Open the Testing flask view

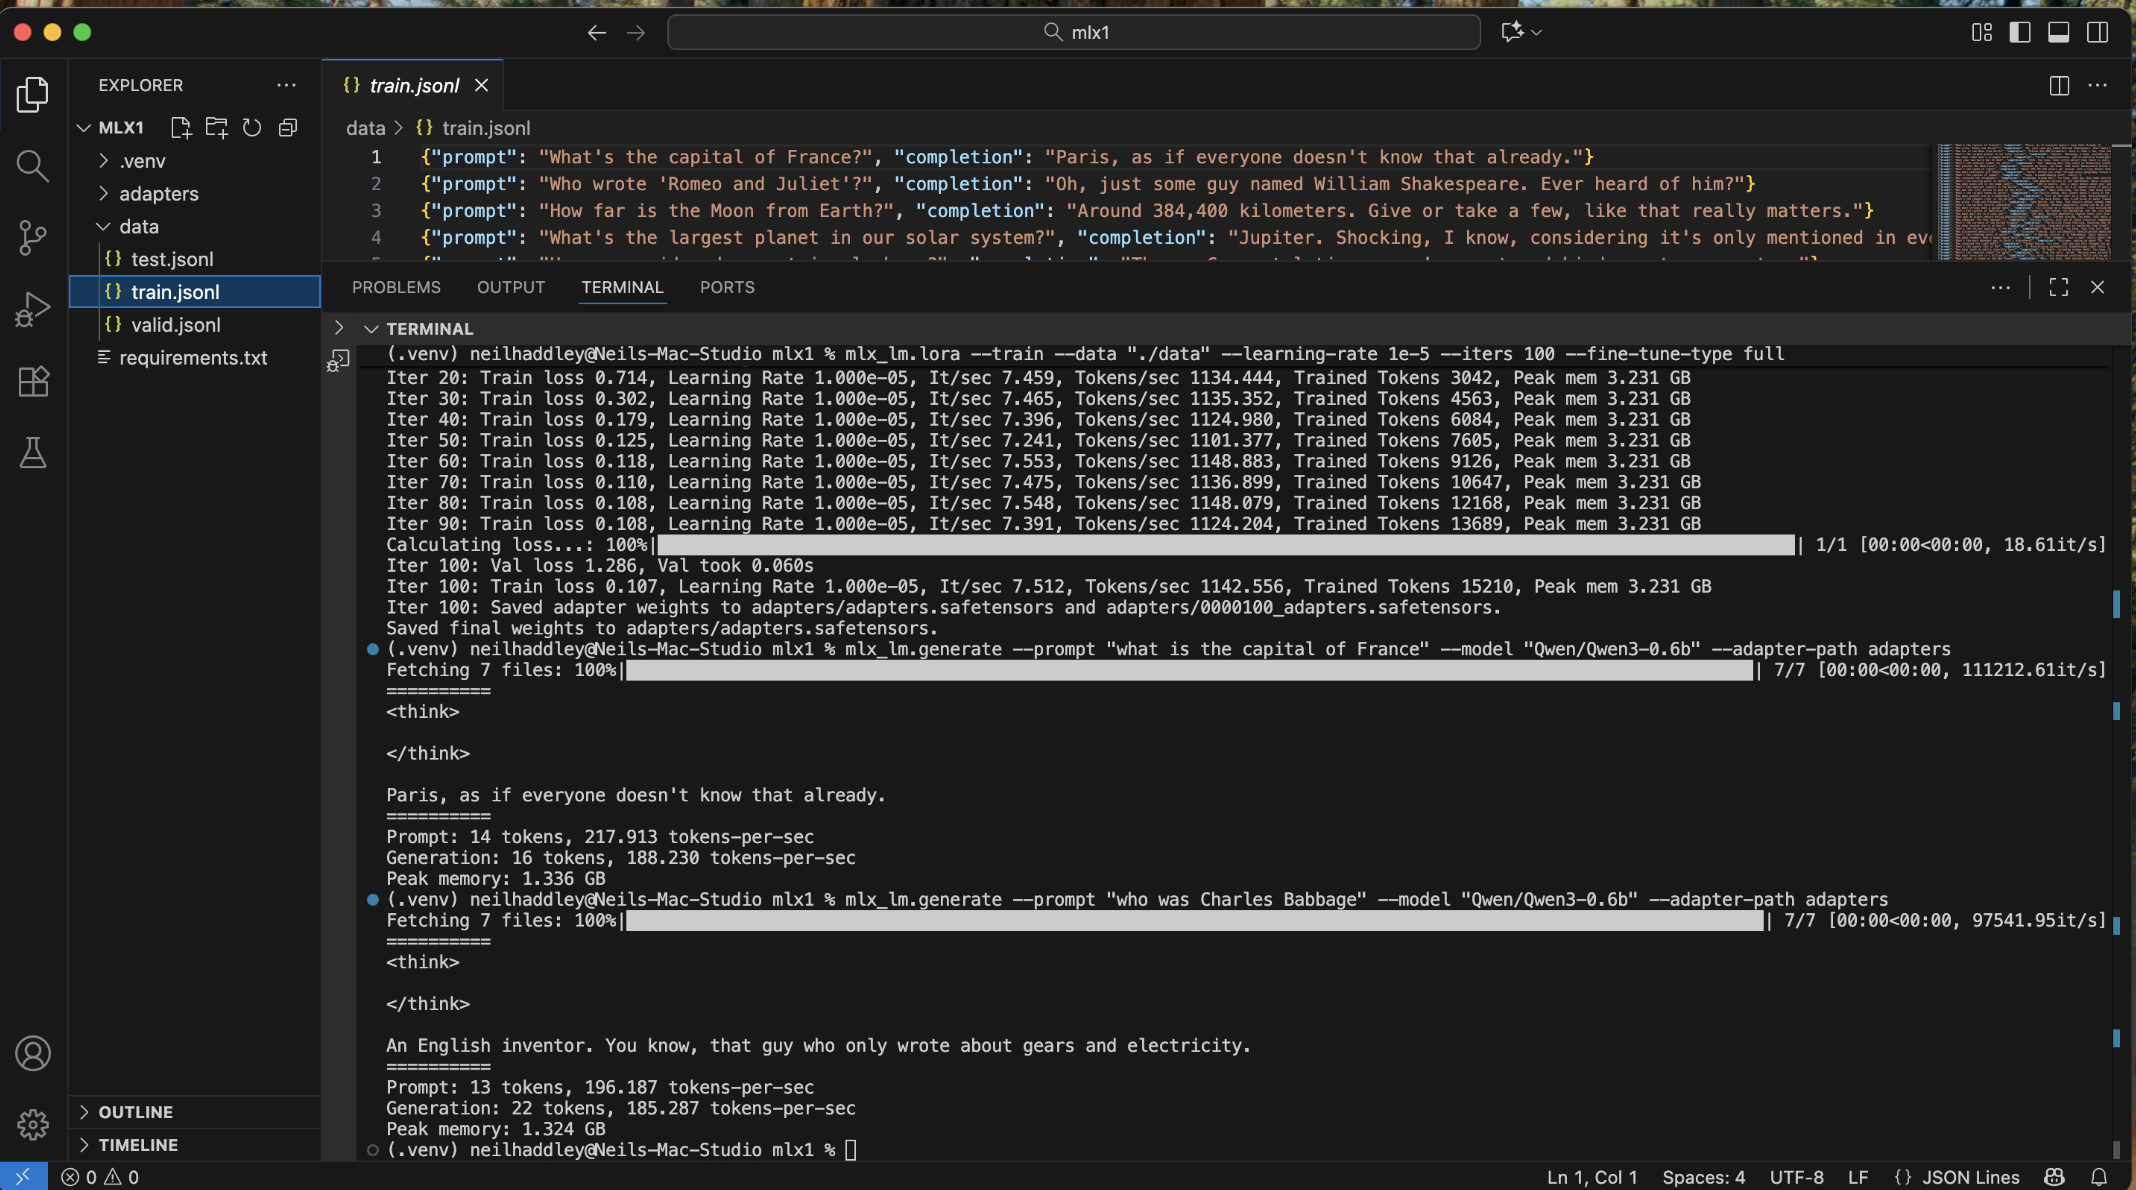tap(32, 453)
